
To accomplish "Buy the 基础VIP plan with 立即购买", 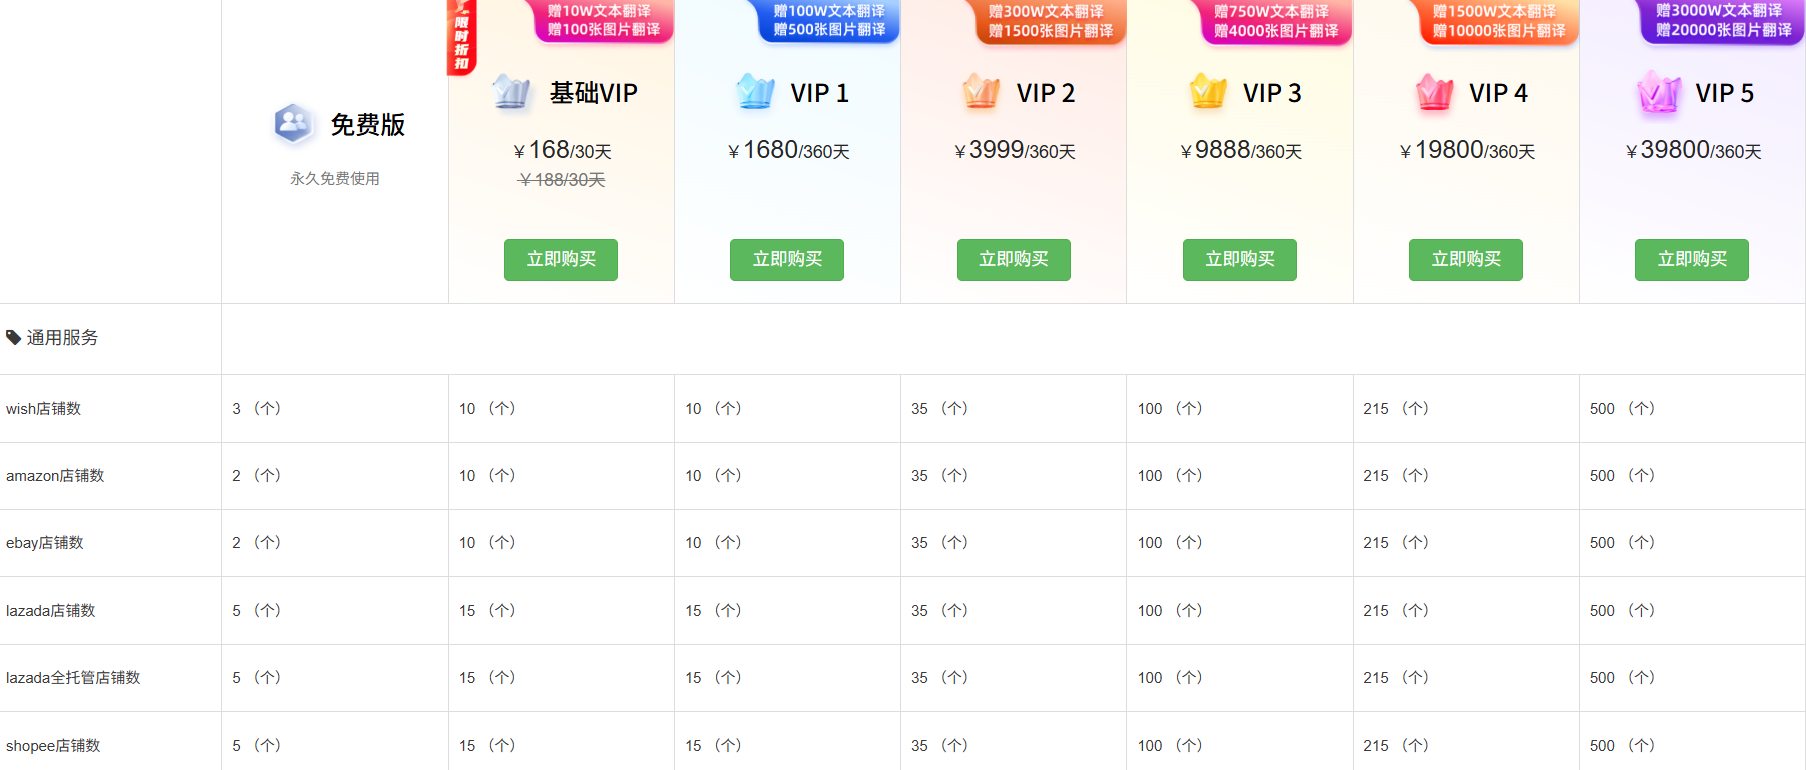I will tap(561, 260).
